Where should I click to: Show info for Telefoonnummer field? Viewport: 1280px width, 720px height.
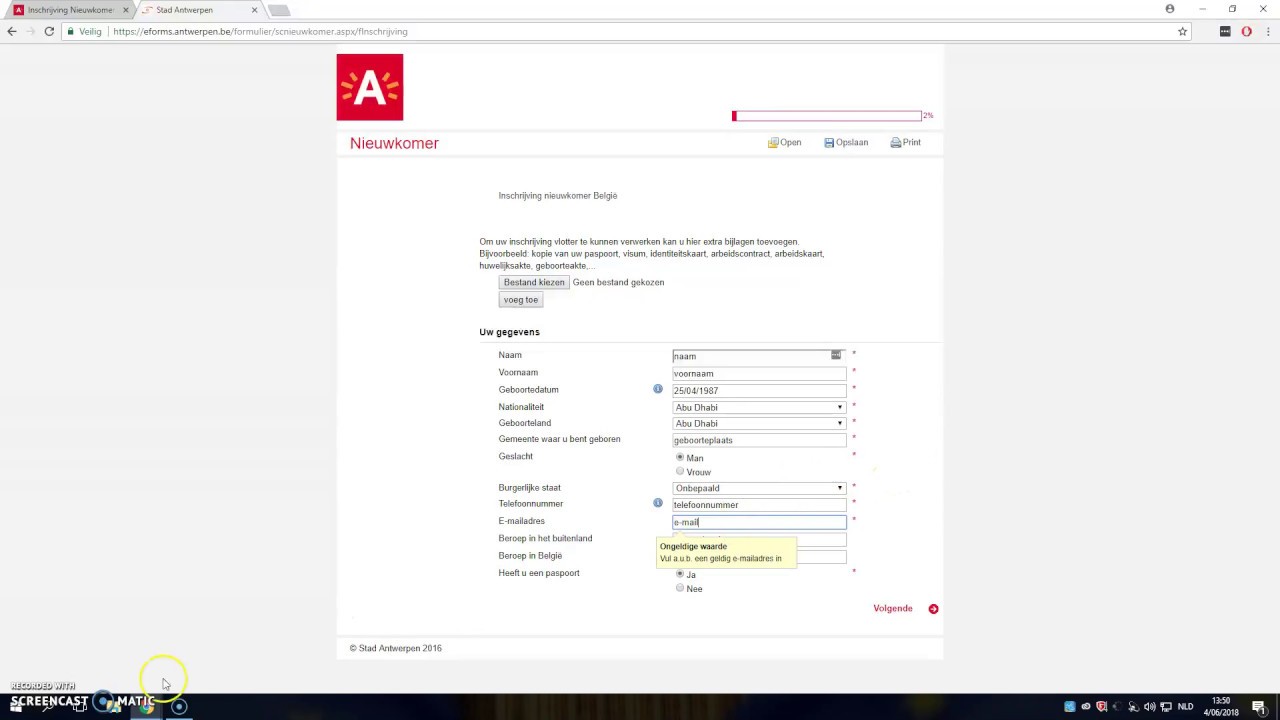click(x=658, y=502)
